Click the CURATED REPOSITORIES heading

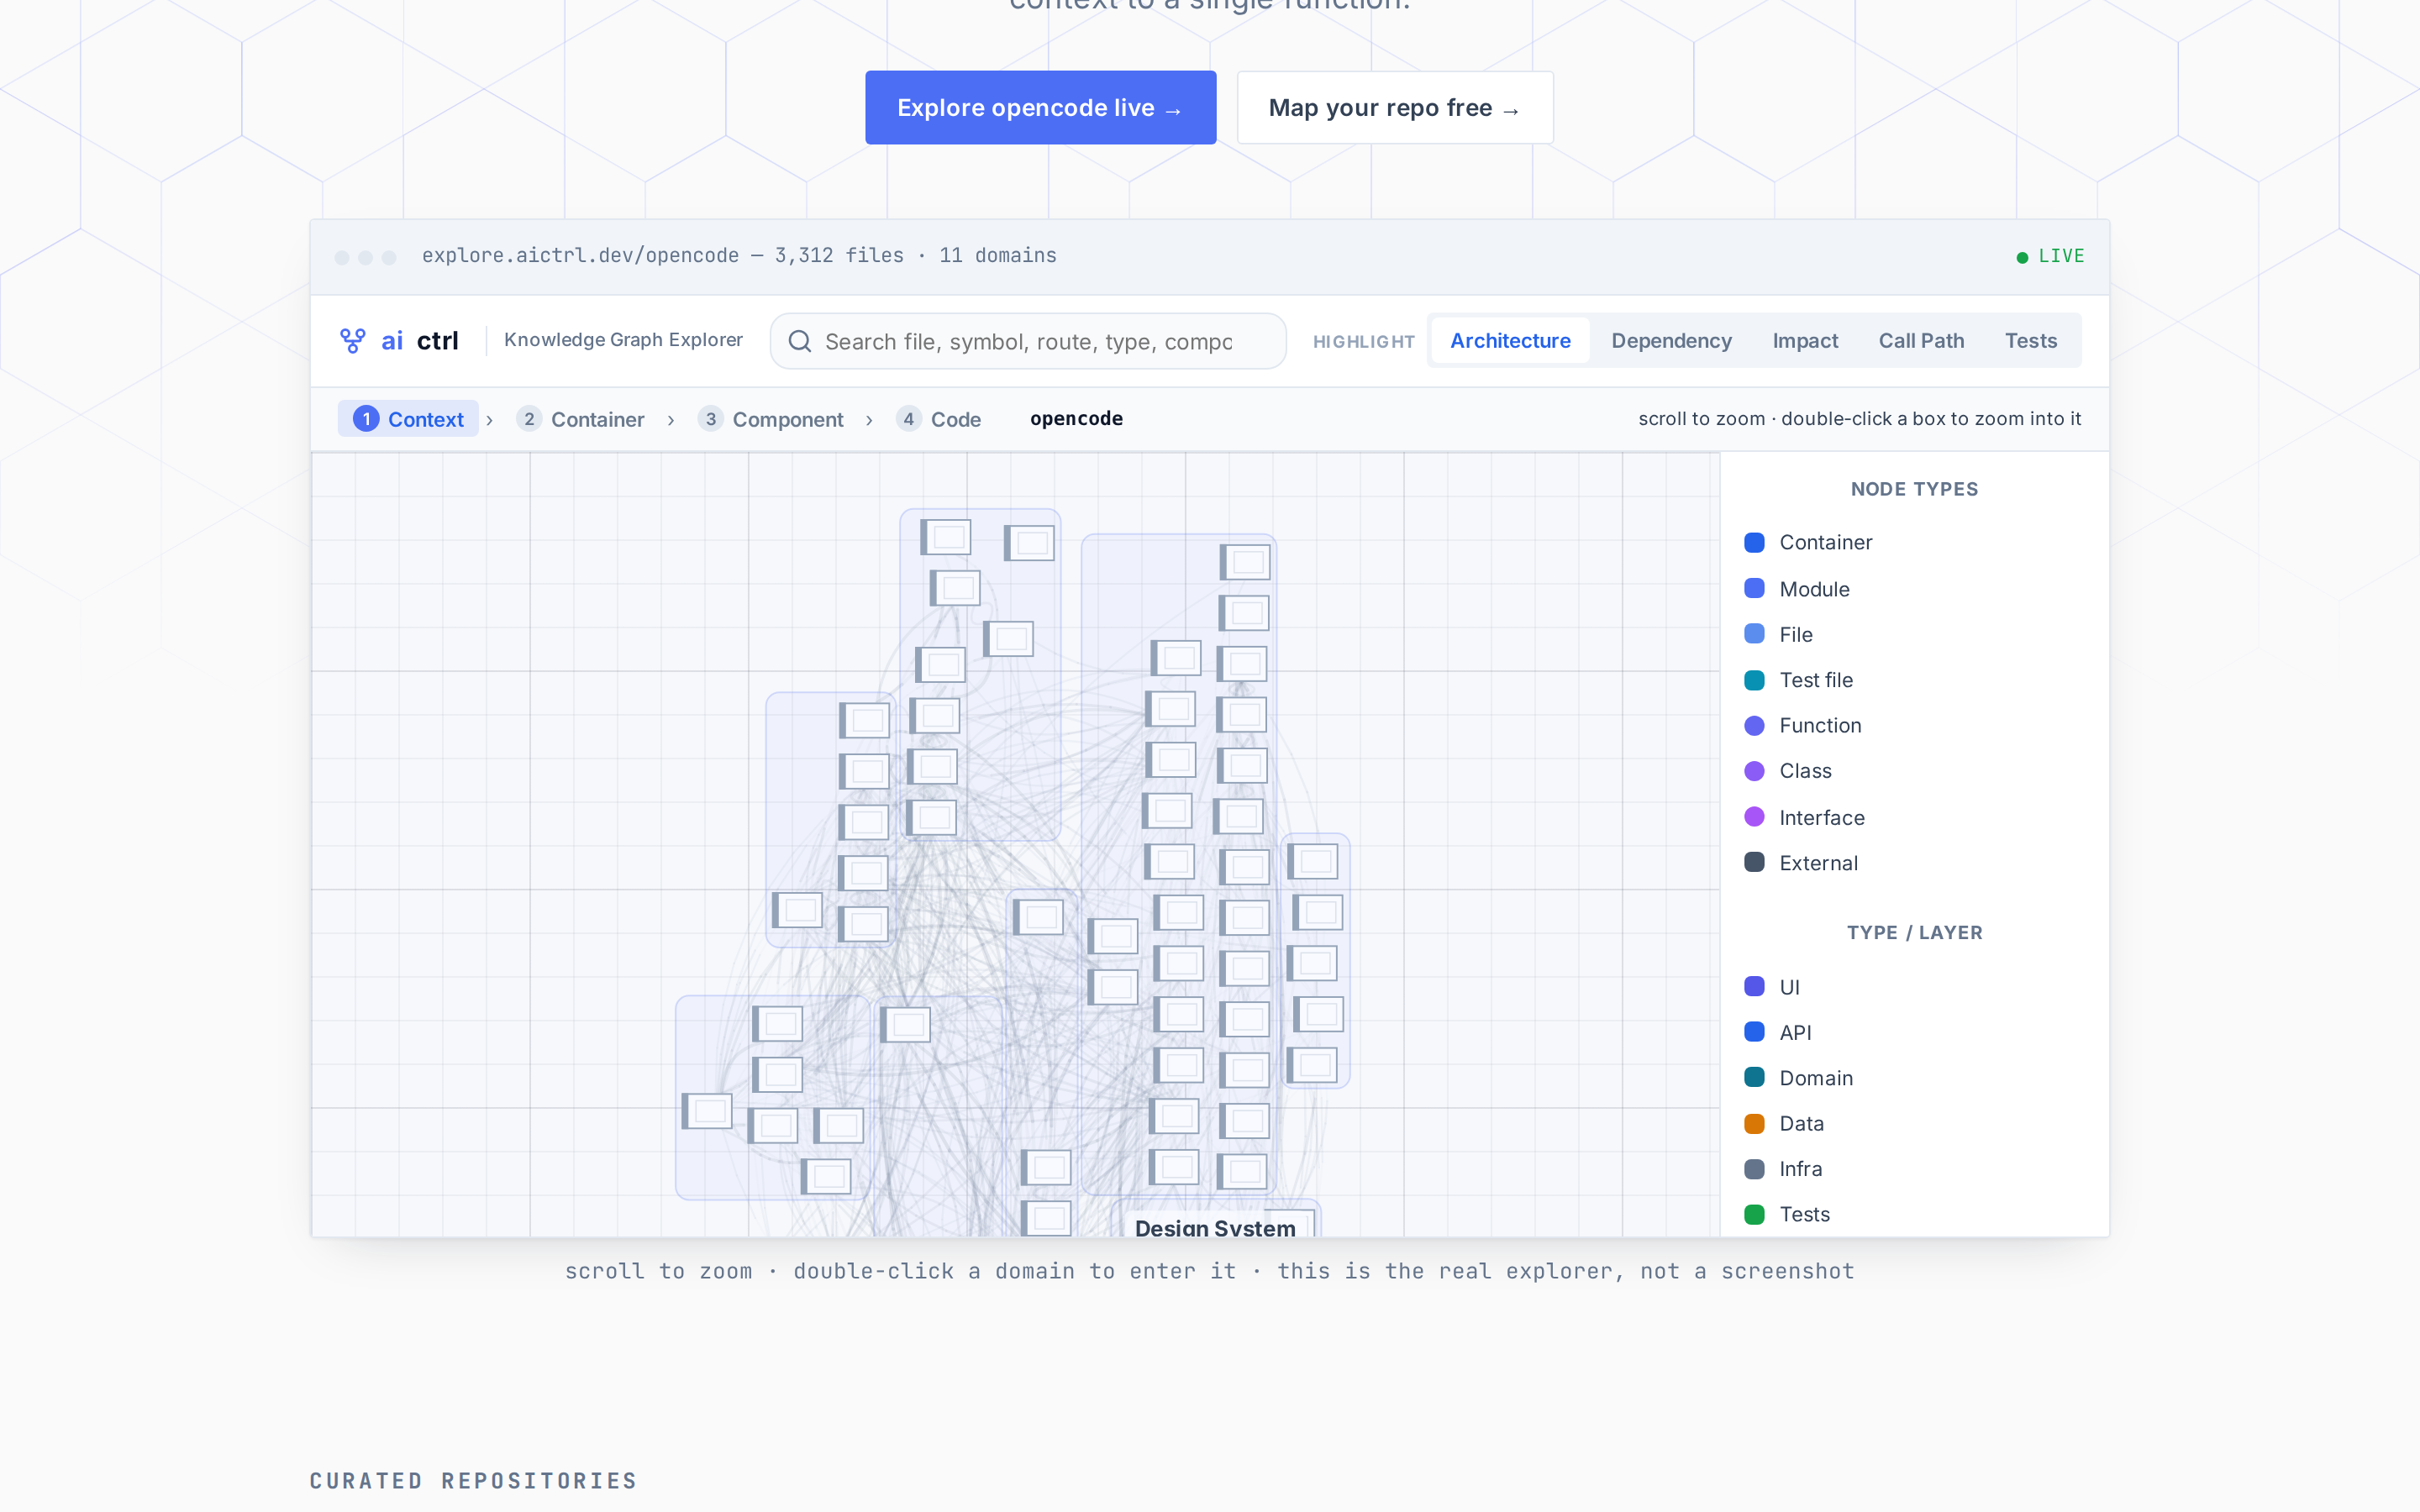473,1481
